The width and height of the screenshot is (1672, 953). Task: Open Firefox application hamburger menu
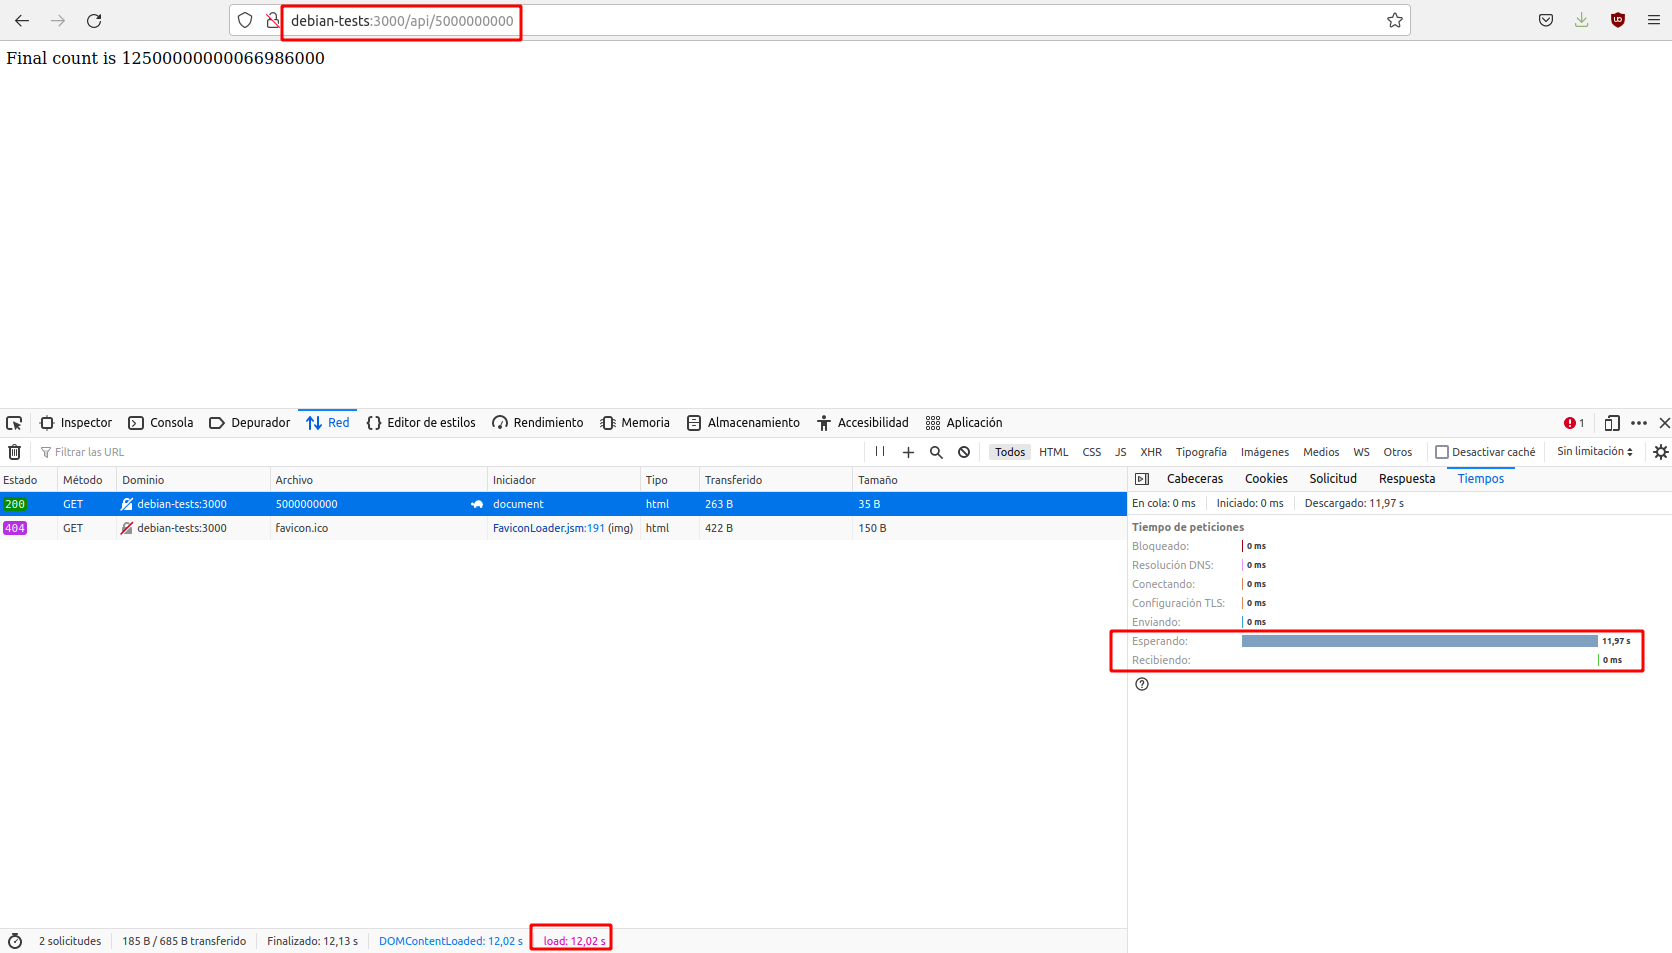[x=1654, y=21]
